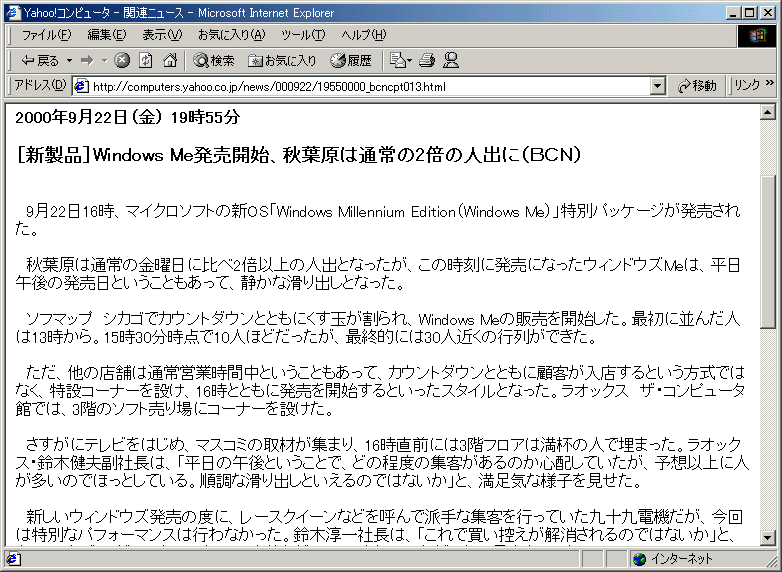
Task: Click the Print icon
Action: click(x=427, y=61)
